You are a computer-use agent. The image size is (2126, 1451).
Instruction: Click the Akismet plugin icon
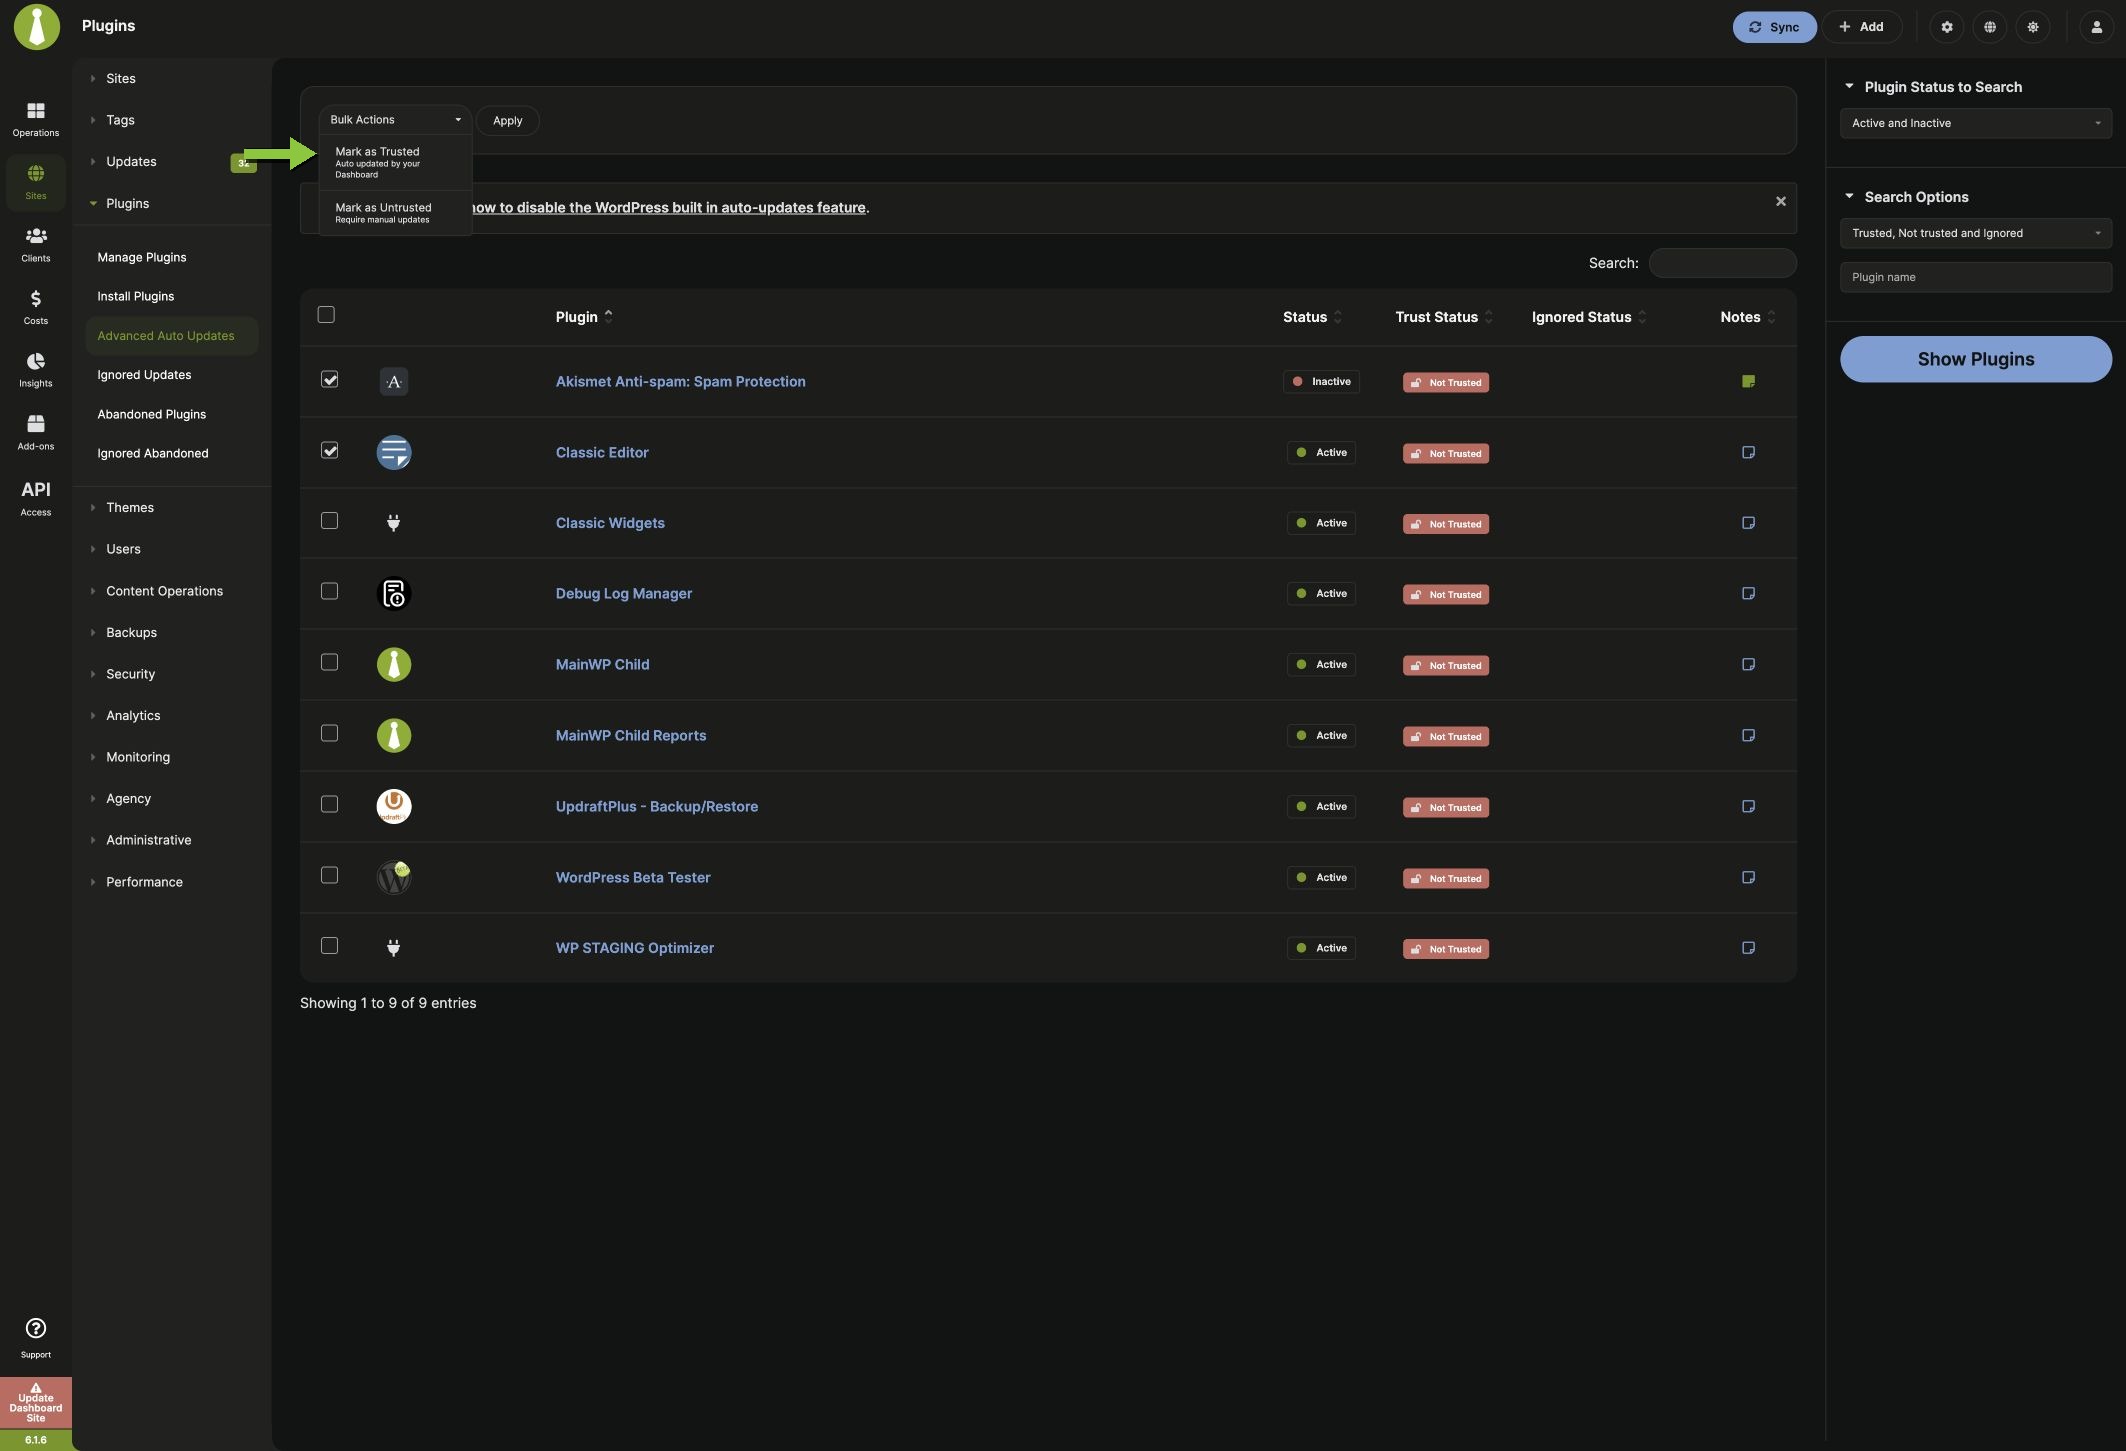394,381
